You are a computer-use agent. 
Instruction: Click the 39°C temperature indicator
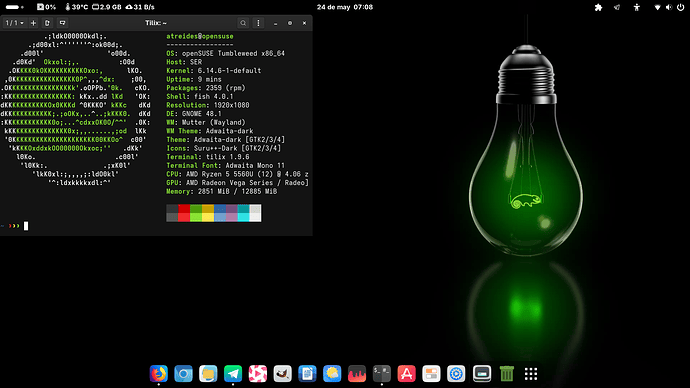coord(77,7)
